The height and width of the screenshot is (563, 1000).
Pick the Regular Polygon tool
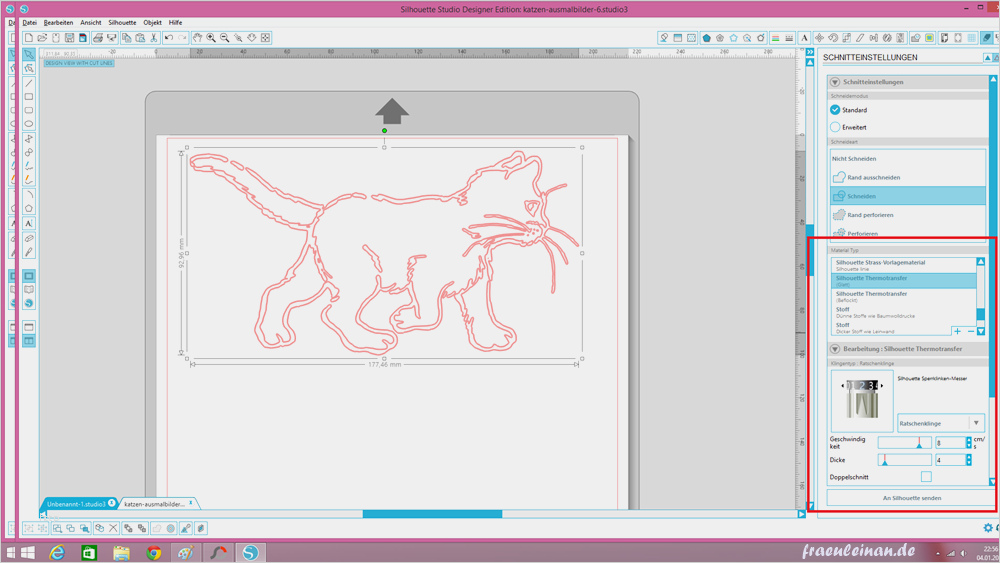coord(29,208)
